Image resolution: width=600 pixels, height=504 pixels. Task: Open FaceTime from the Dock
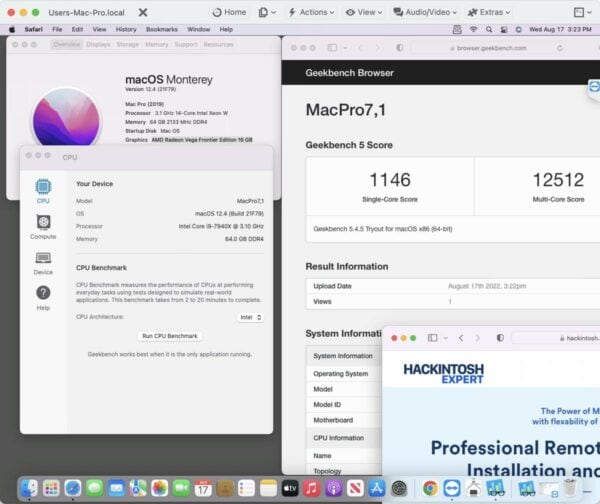pos(181,488)
